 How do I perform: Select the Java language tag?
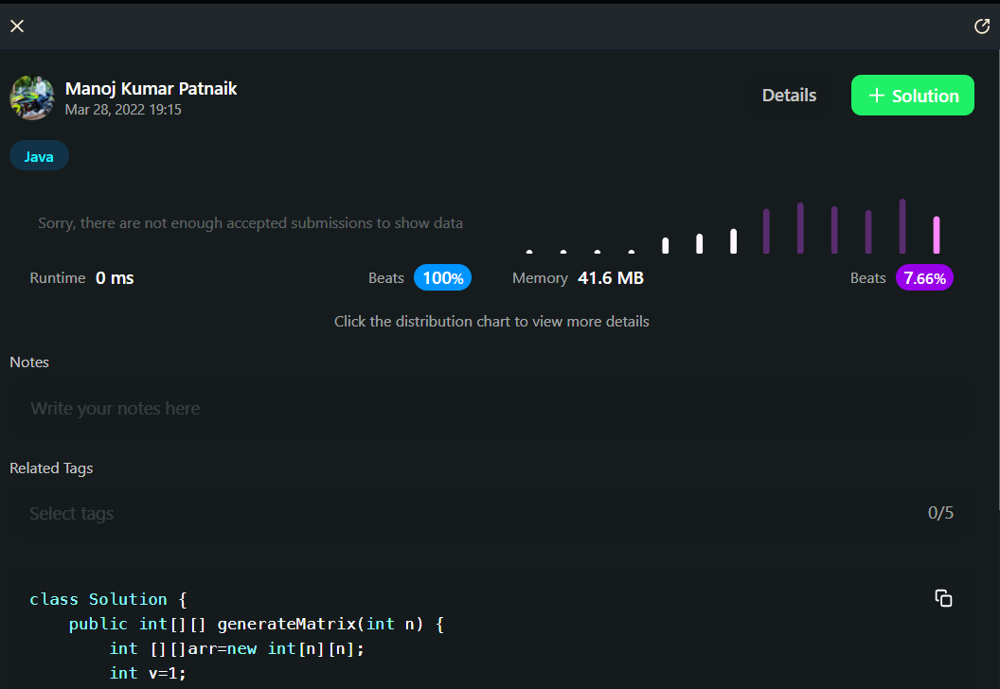pyautogui.click(x=39, y=156)
